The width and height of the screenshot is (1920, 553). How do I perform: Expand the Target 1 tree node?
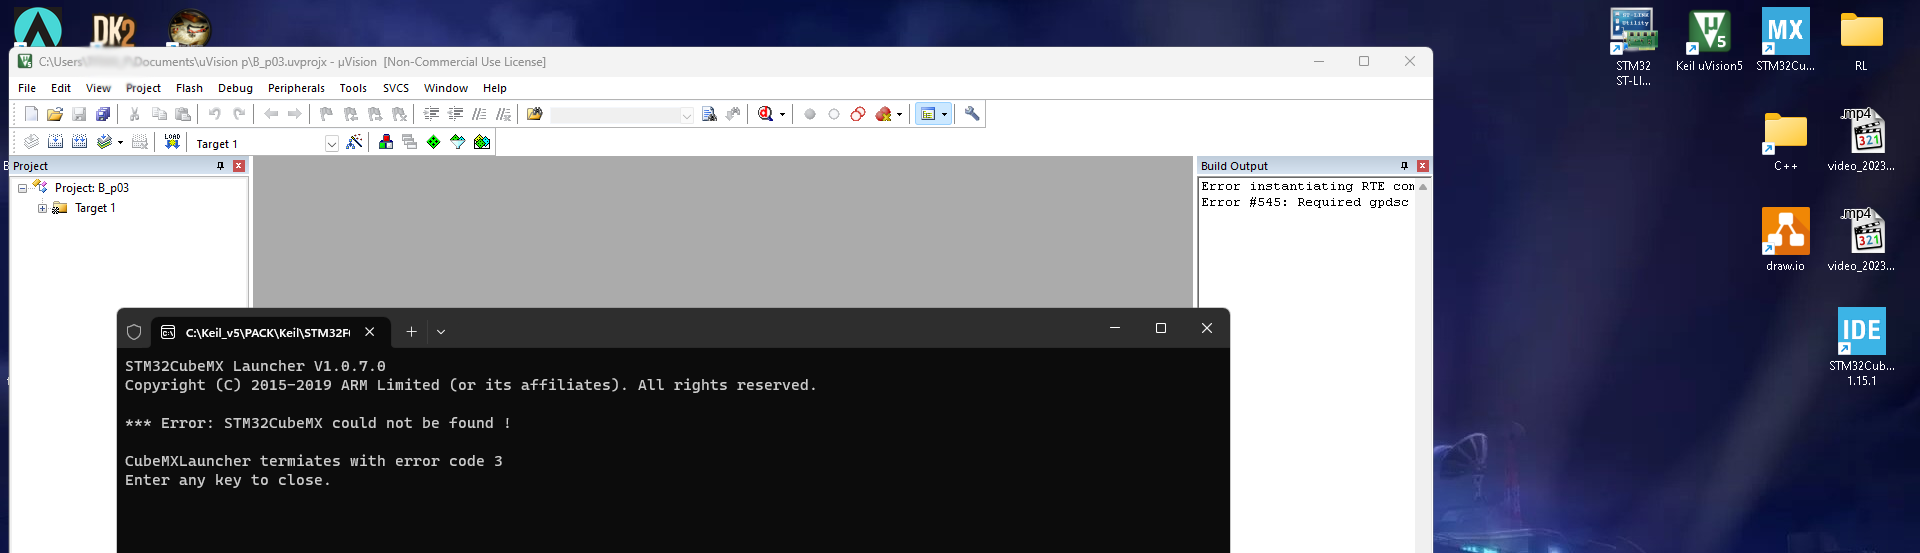click(42, 208)
